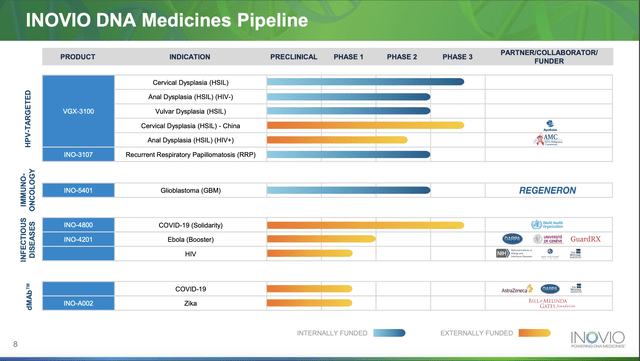The height and width of the screenshot is (361, 640).
Task: Click the orange Externally Funded legend swatch
Action: tap(534, 333)
